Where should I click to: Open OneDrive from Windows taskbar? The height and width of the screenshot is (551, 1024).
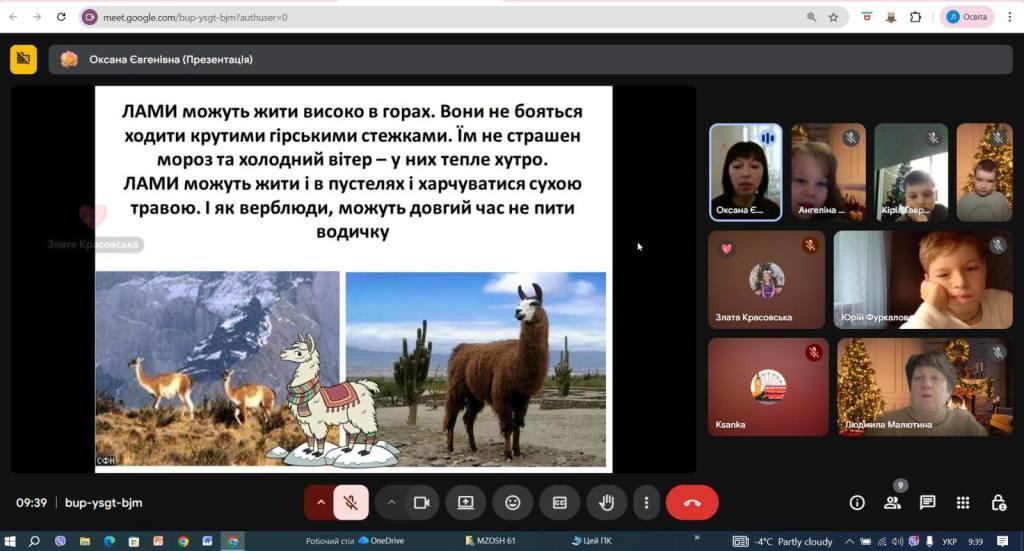(x=380, y=541)
